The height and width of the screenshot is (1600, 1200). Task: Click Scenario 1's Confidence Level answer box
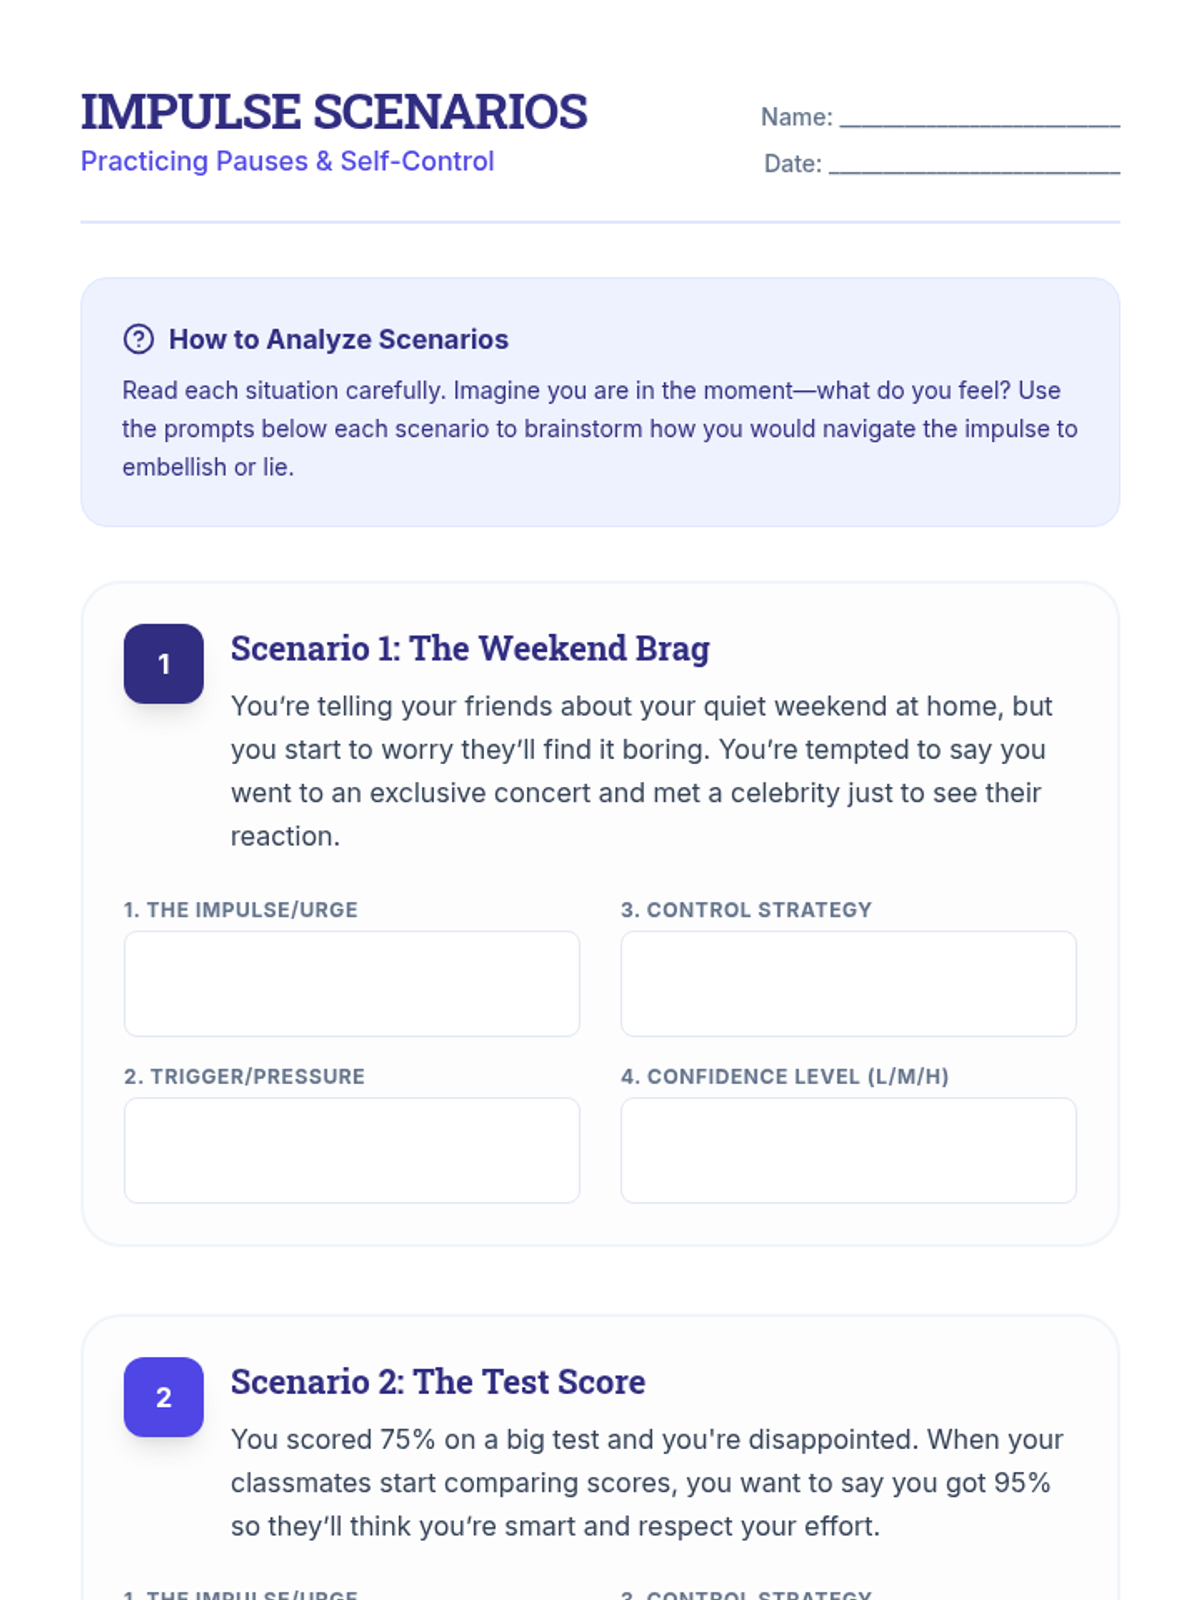pyautogui.click(x=848, y=1150)
